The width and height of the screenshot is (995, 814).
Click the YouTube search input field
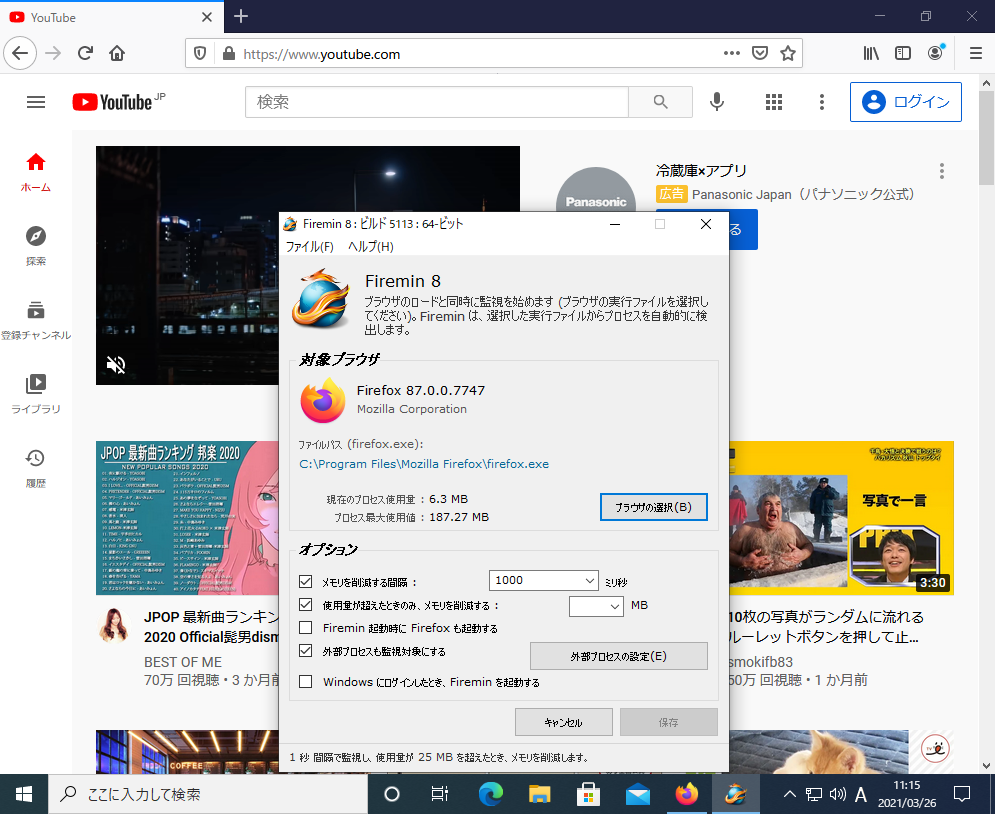pyautogui.click(x=436, y=102)
